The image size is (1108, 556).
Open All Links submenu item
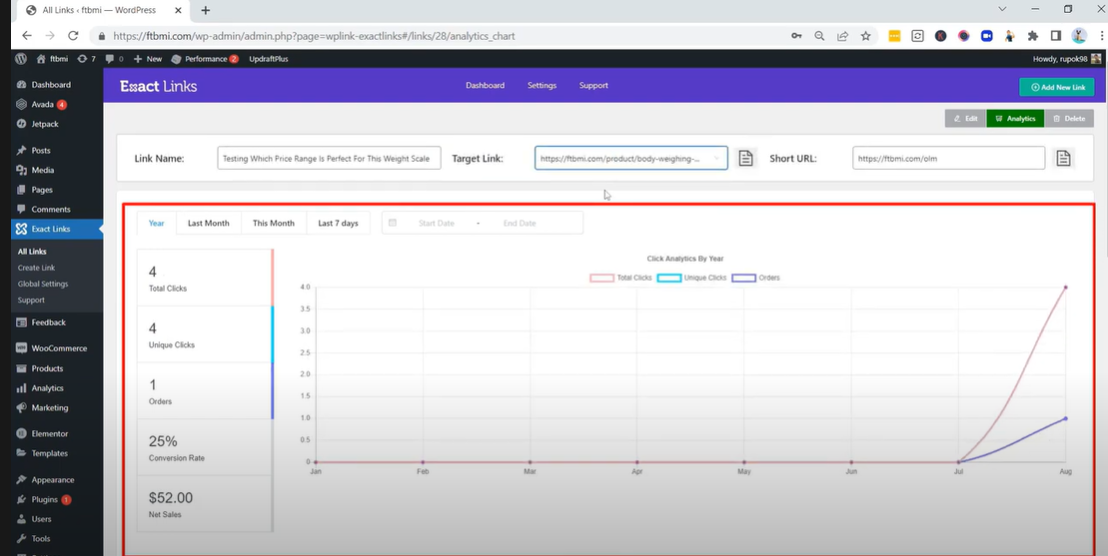33,252
